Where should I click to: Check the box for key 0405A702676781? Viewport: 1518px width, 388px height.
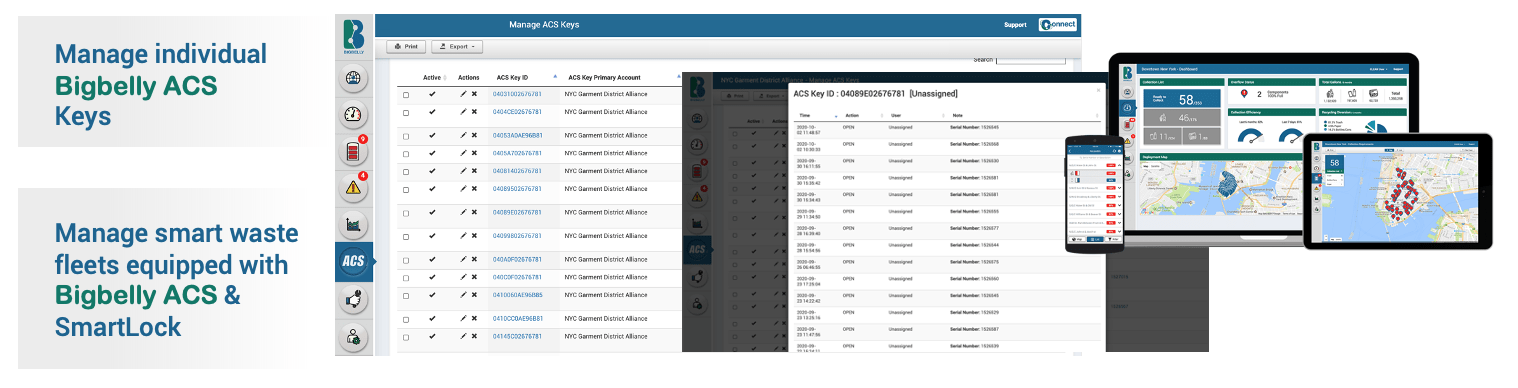406,154
